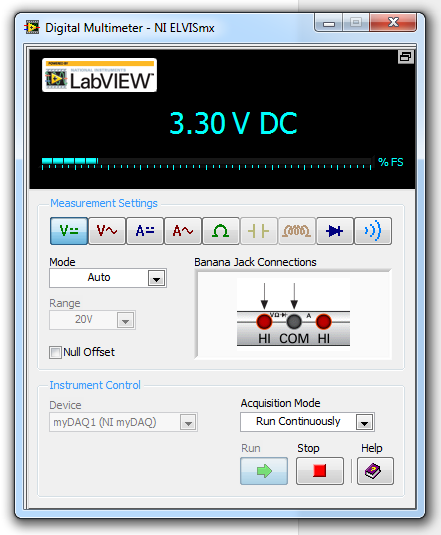Image resolution: width=441 pixels, height=535 pixels.
Task: Open Help with the book icon
Action: tap(375, 471)
